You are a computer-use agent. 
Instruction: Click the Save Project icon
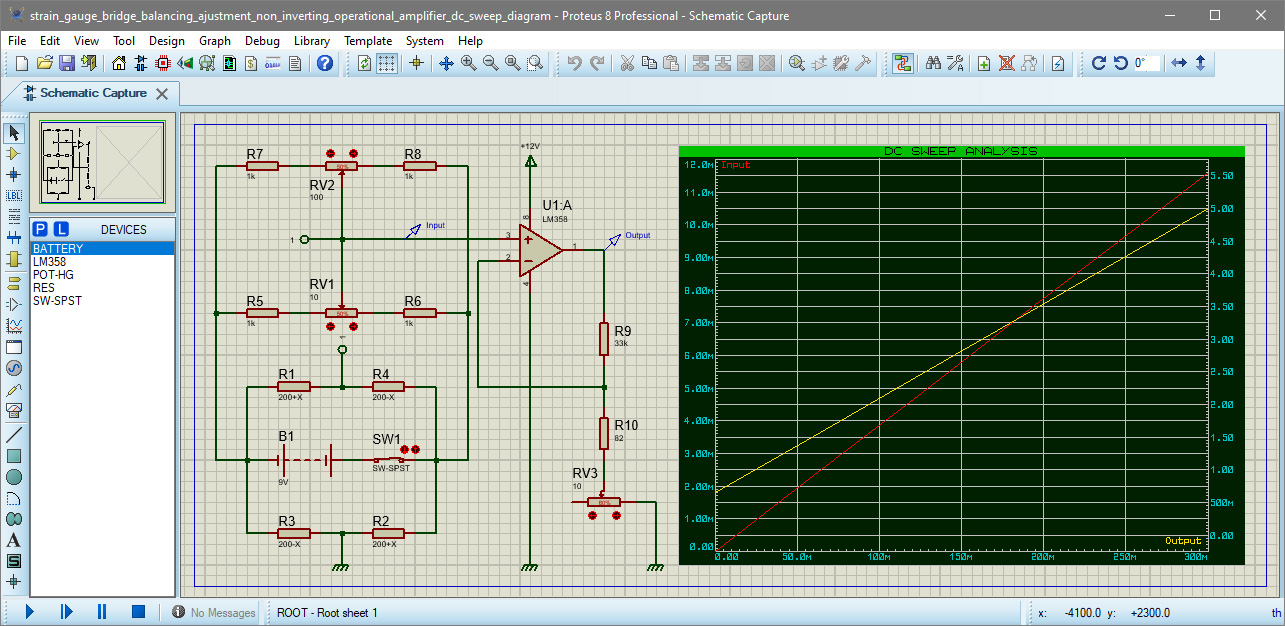coord(67,63)
